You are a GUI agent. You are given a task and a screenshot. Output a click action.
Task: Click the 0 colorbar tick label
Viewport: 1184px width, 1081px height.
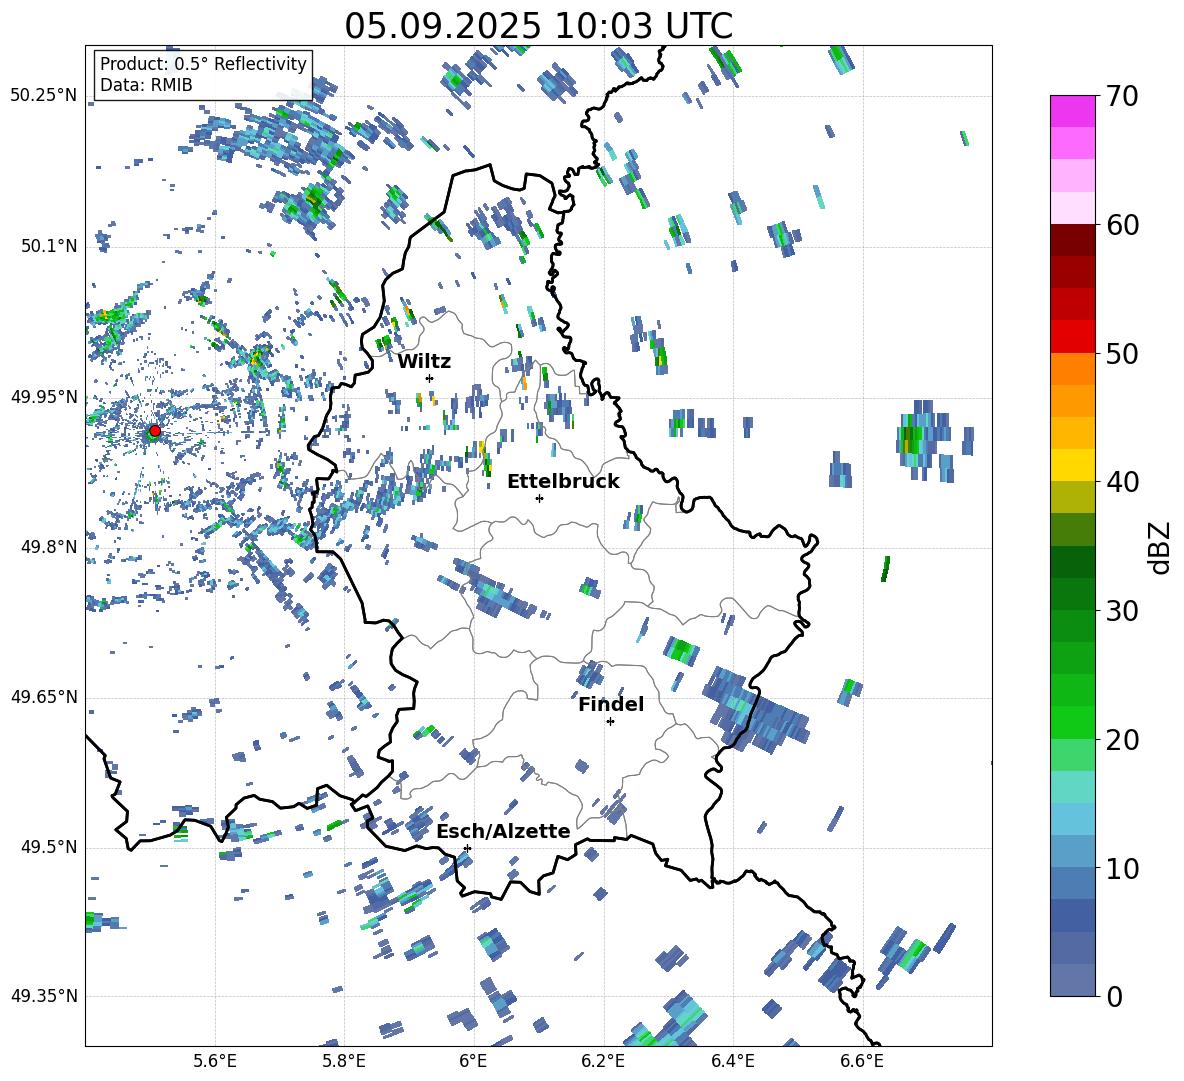[1114, 996]
